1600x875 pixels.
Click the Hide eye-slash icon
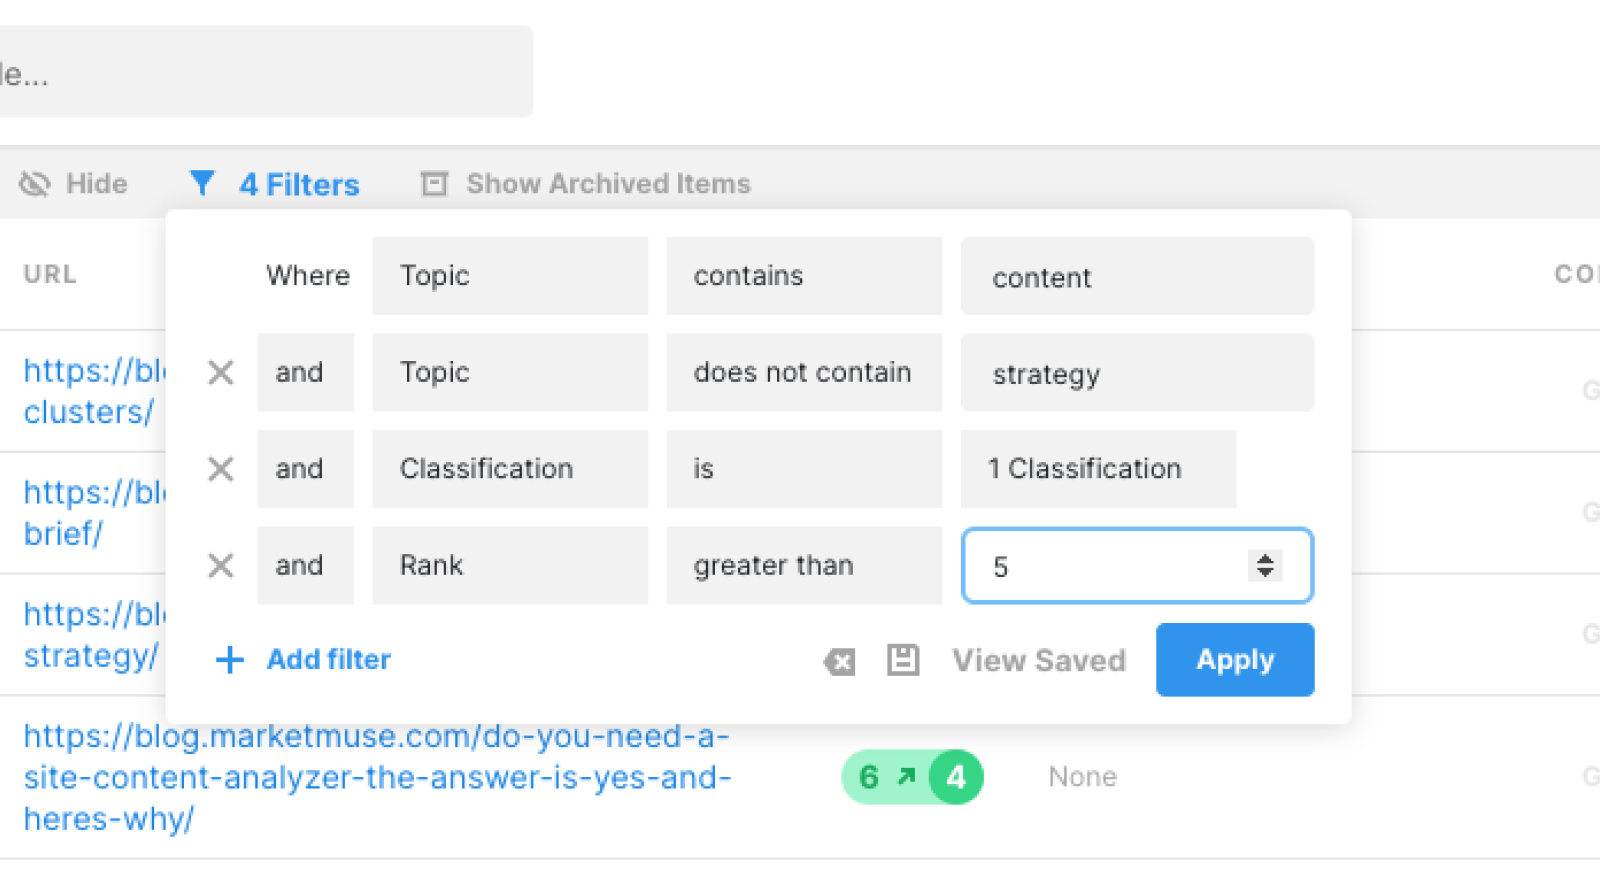coord(35,184)
